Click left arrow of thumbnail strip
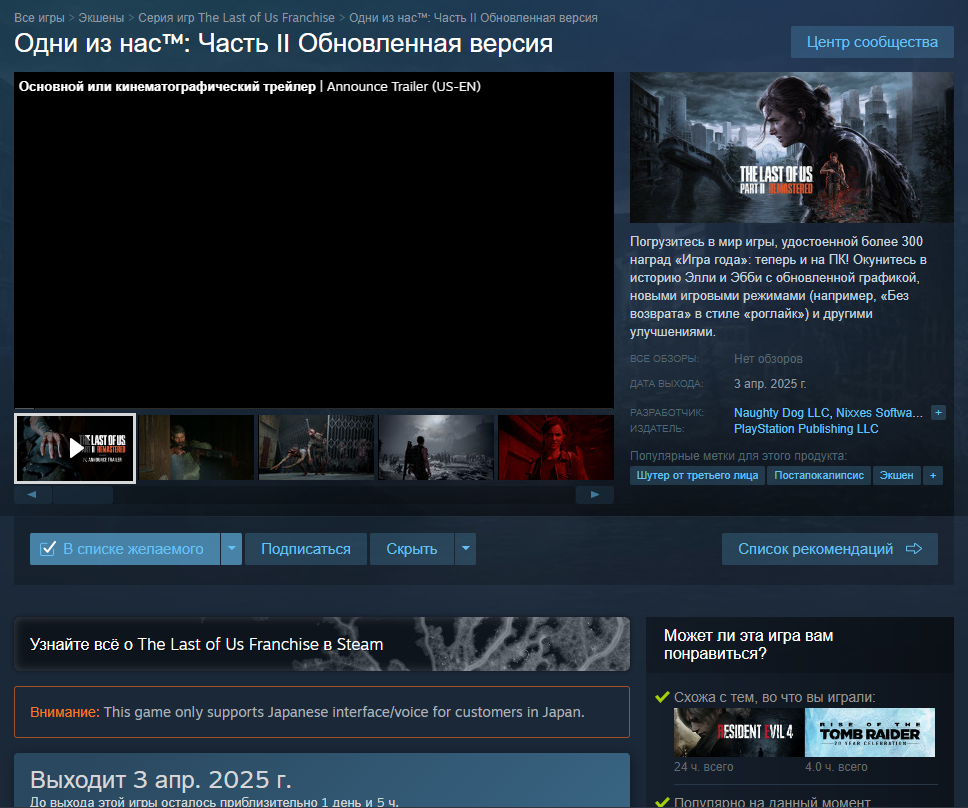 click(x=32, y=494)
